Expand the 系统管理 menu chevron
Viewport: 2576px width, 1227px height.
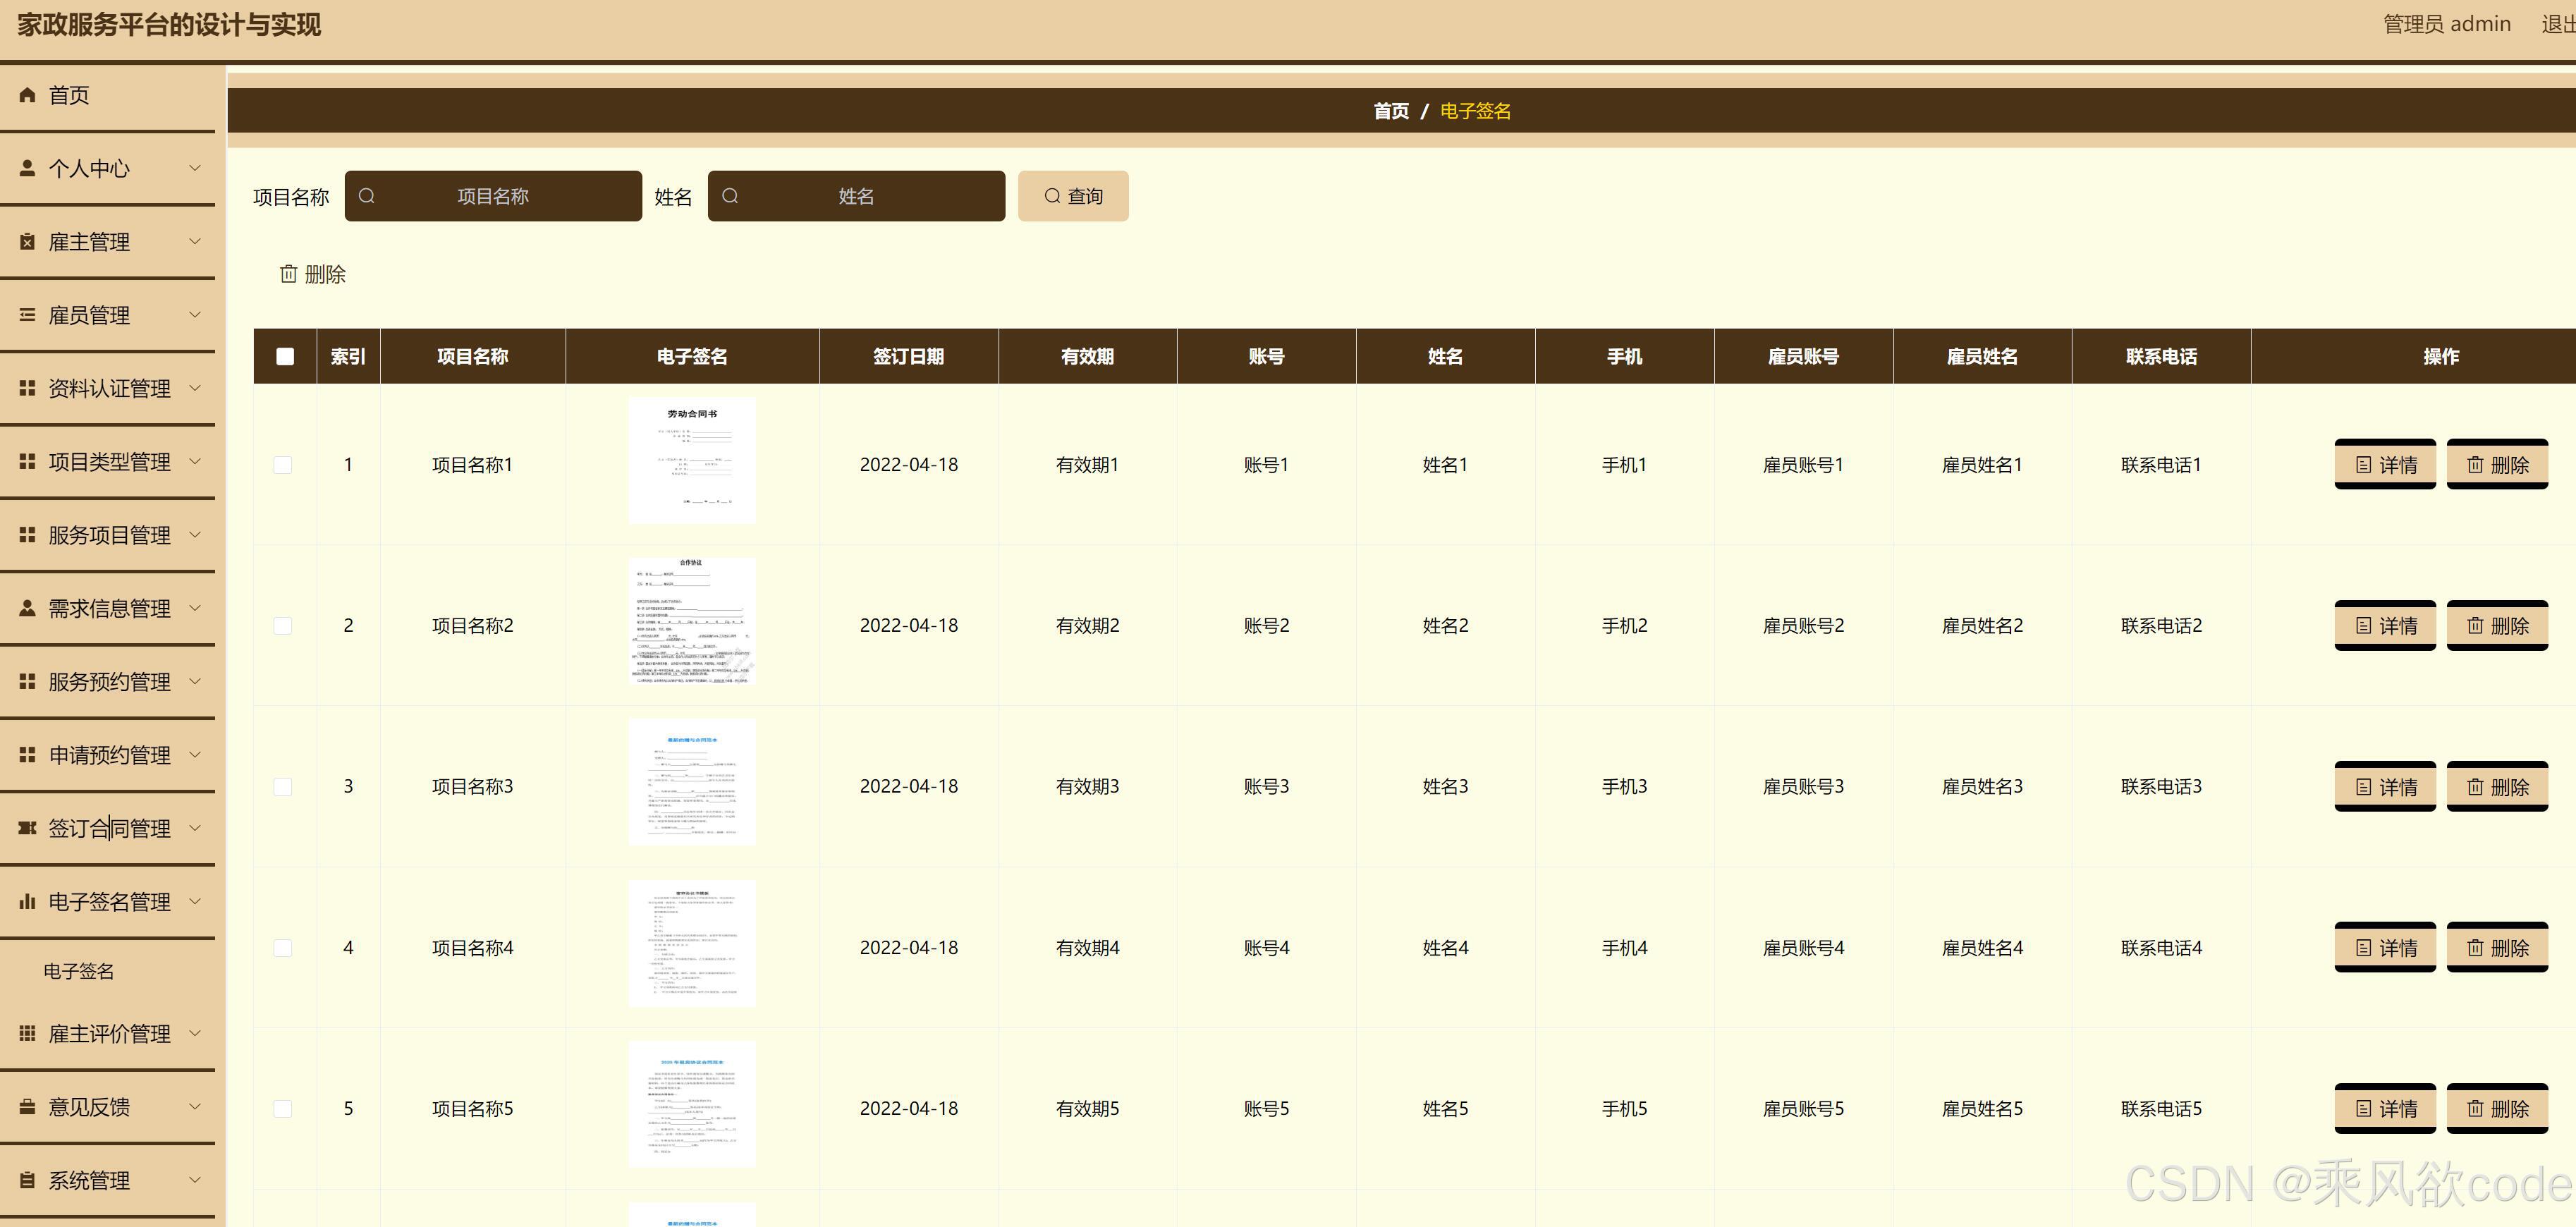point(195,1180)
